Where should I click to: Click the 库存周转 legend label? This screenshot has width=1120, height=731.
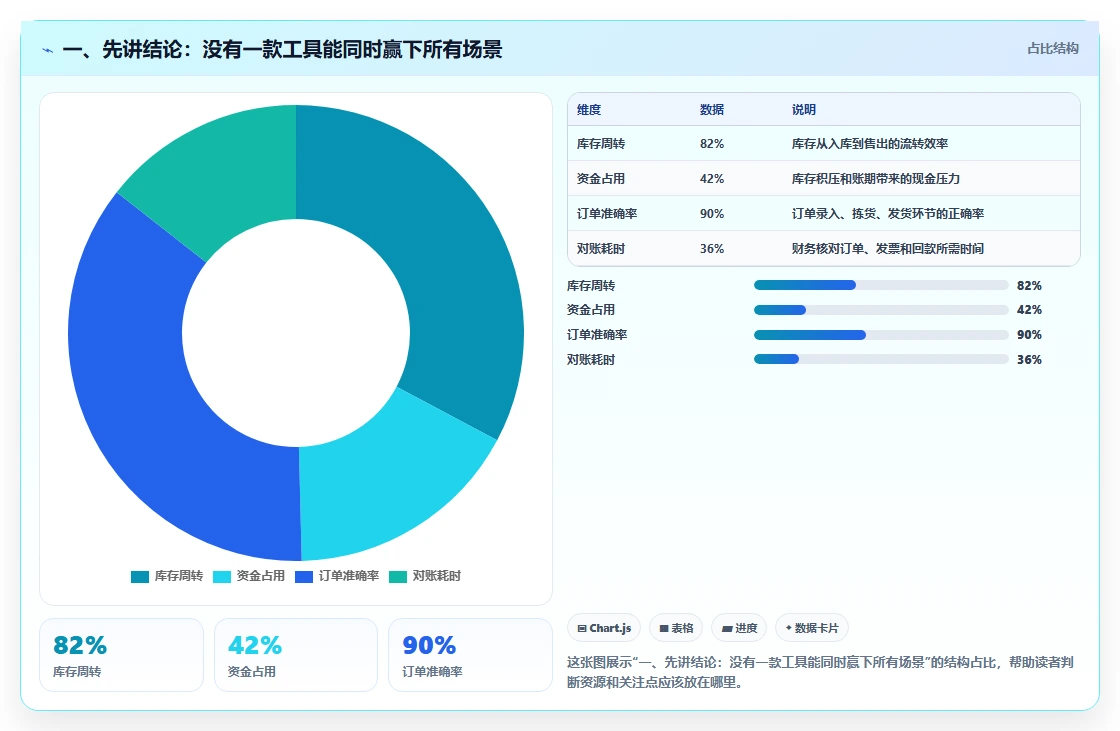[179, 576]
